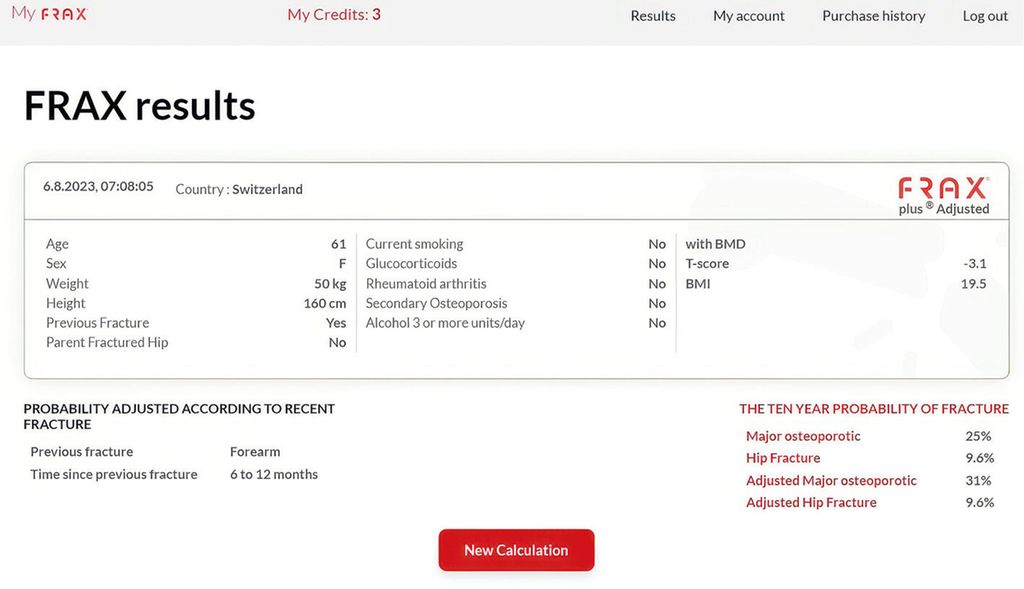Click the T-score value -3.1
Image resolution: width=1024 pixels, height=589 pixels.
(x=975, y=264)
